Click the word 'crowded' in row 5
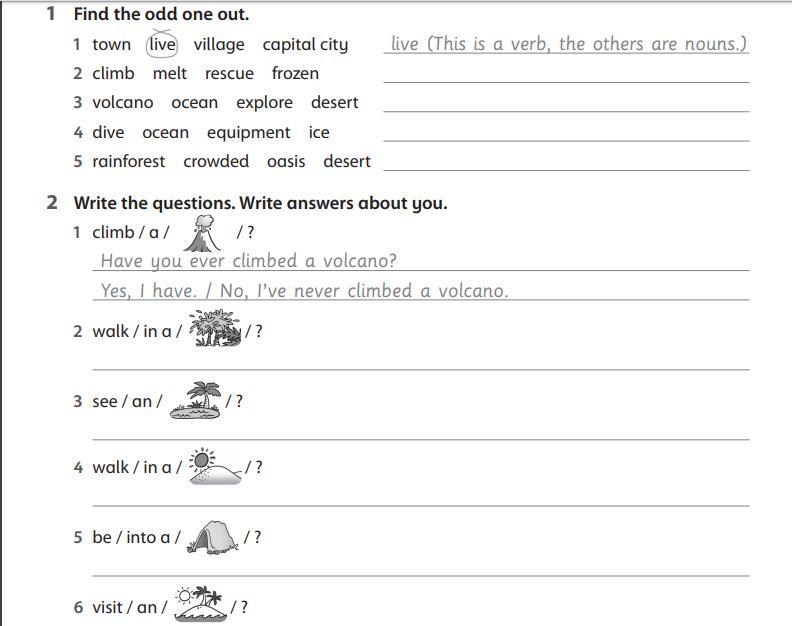Viewport: 792px width, 626px height. (216, 161)
